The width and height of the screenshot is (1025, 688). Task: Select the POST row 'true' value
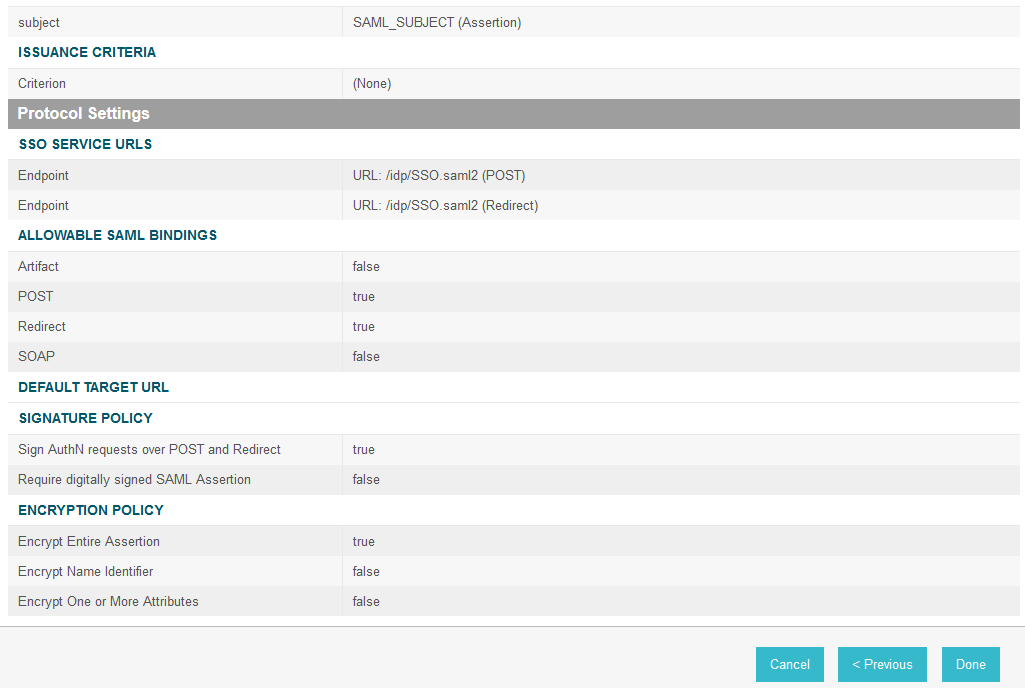pos(363,296)
